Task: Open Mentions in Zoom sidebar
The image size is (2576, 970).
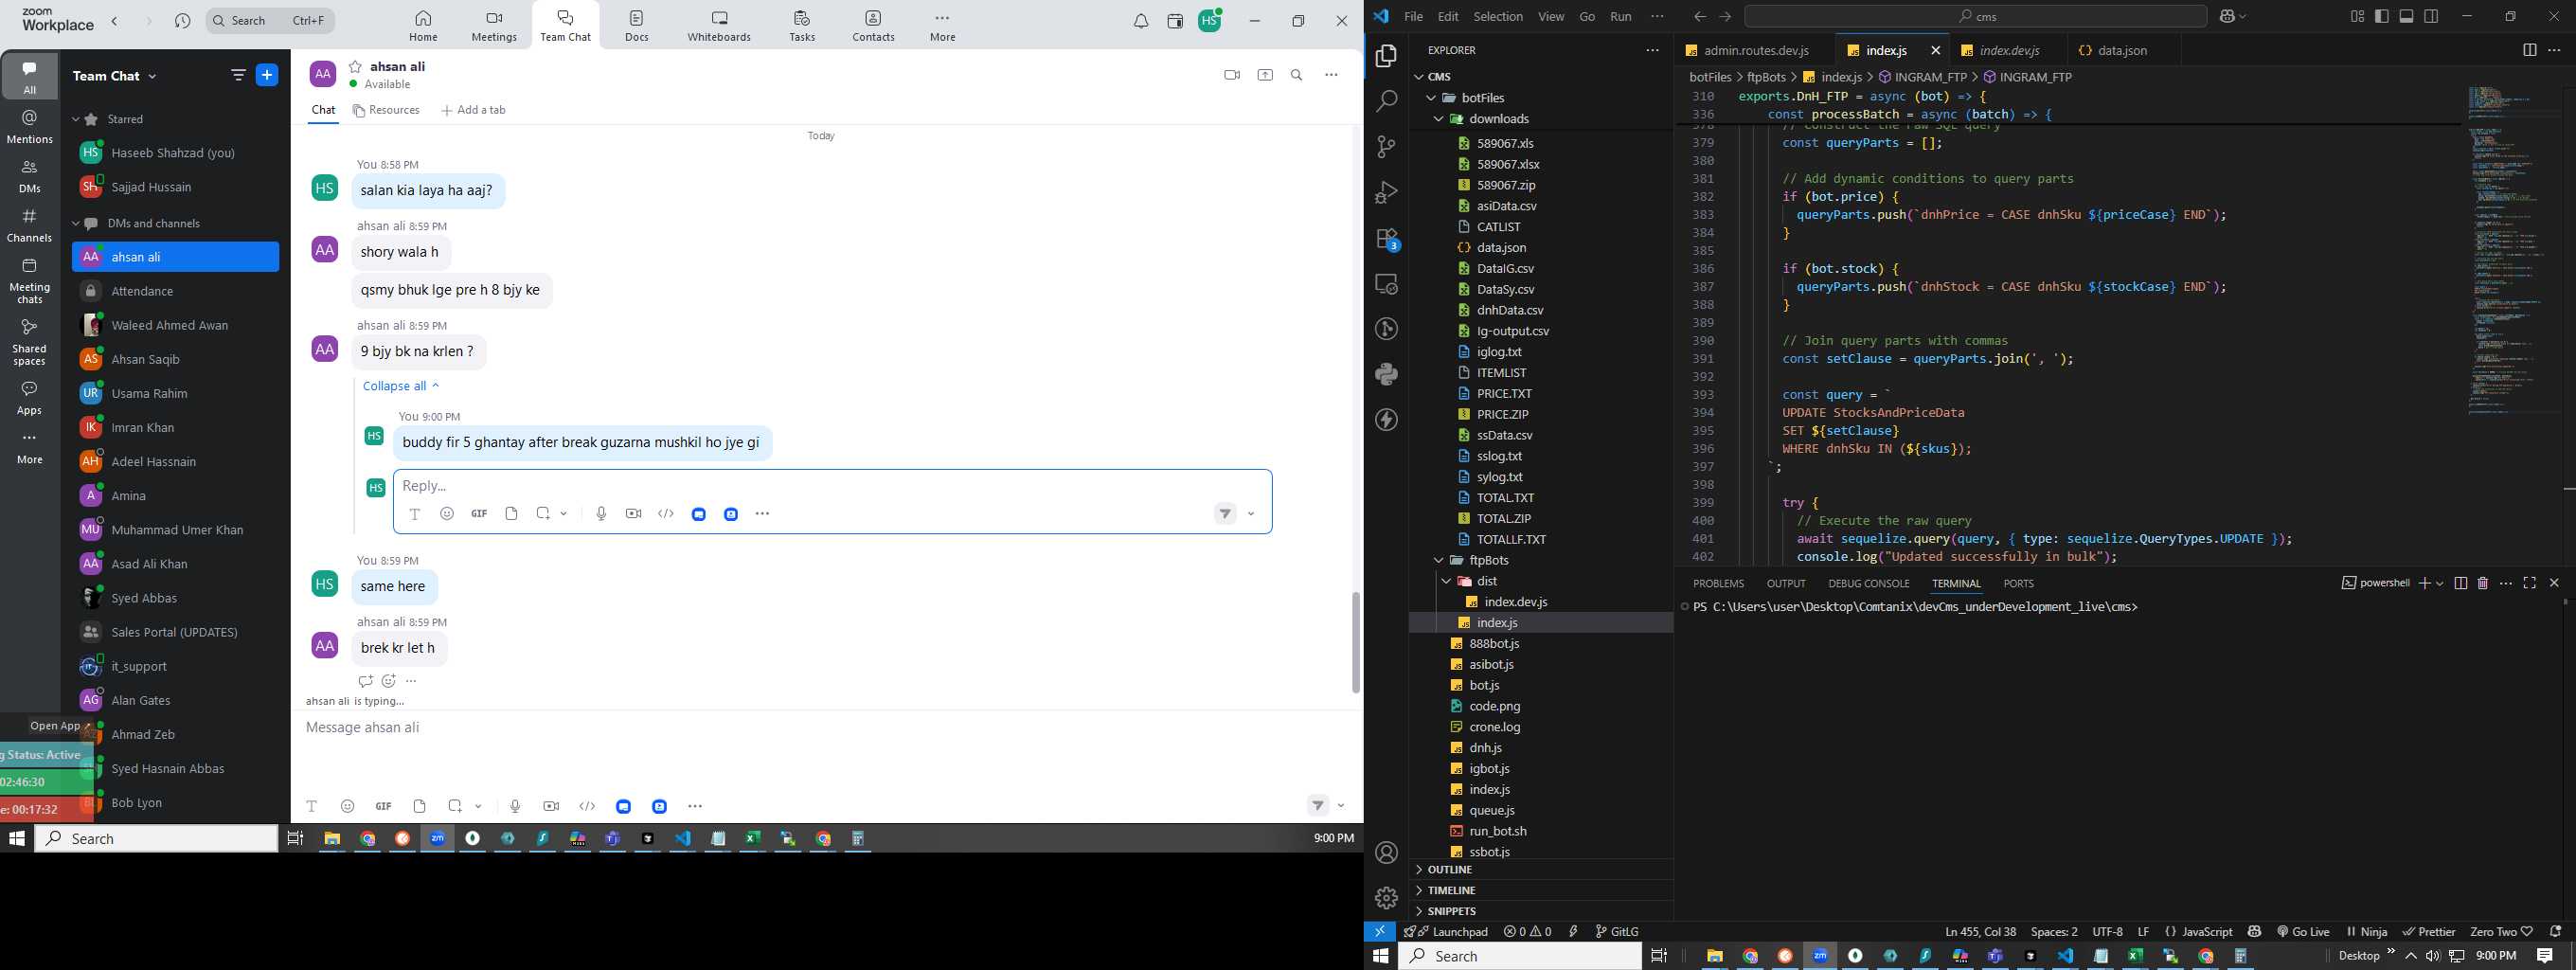Action: click(30, 127)
